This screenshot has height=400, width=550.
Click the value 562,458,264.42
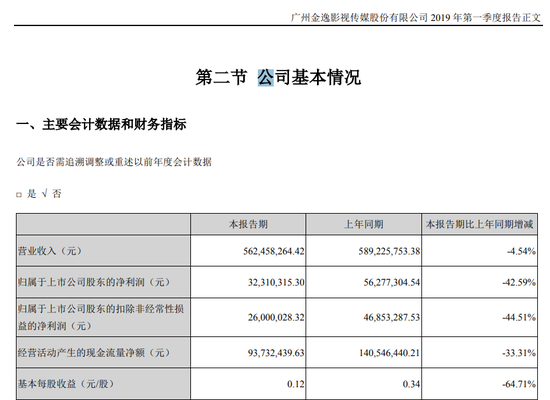click(274, 251)
